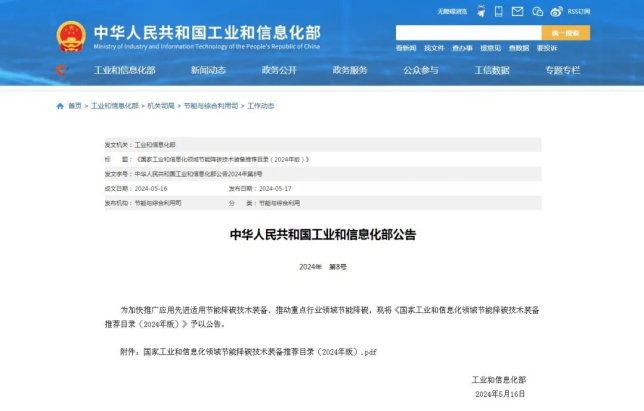
Task: Click the home icon in breadcrumb
Action: 60,106
